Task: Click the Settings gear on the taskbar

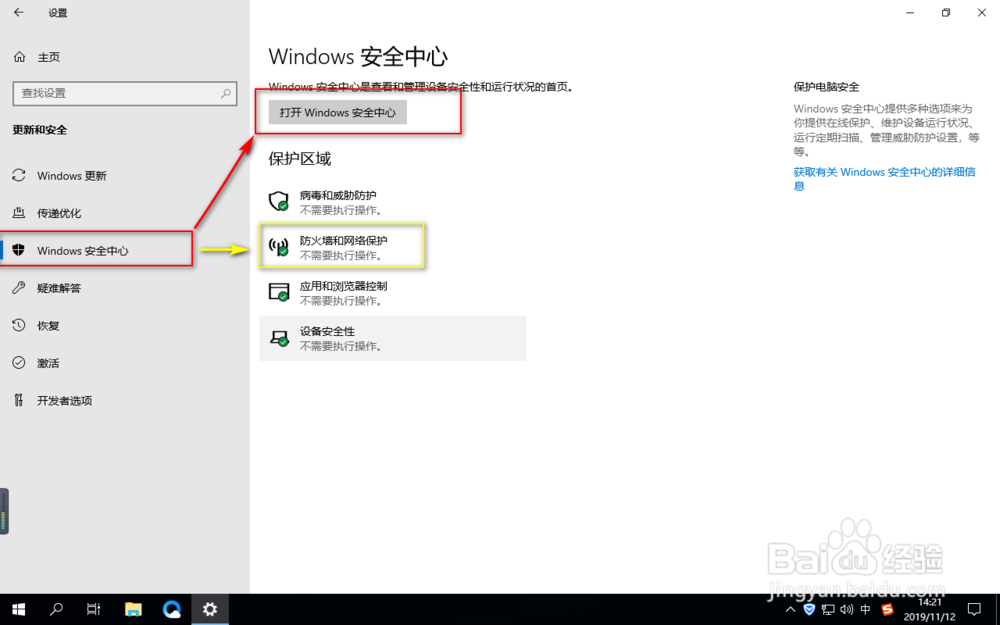Action: [x=209, y=609]
